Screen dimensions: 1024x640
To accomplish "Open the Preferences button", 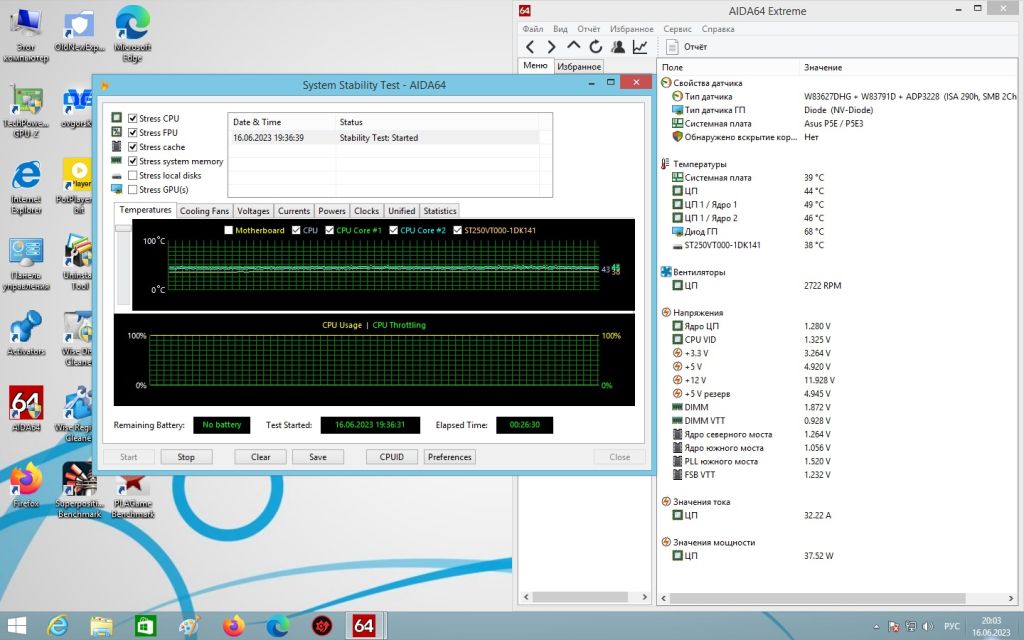I will click(449, 457).
